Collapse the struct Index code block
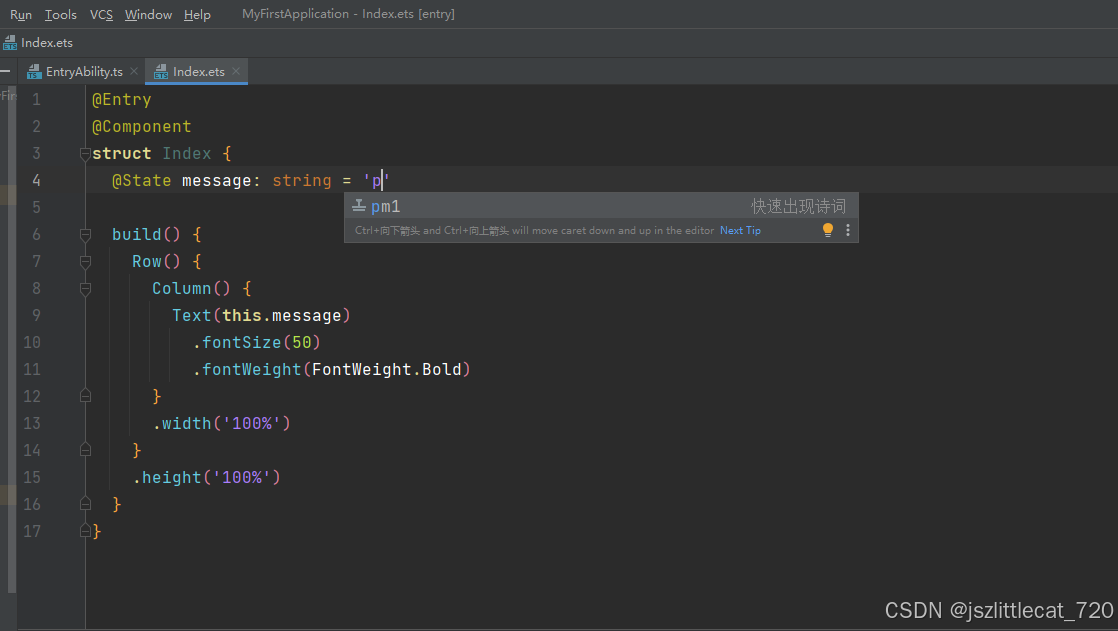 [85, 154]
